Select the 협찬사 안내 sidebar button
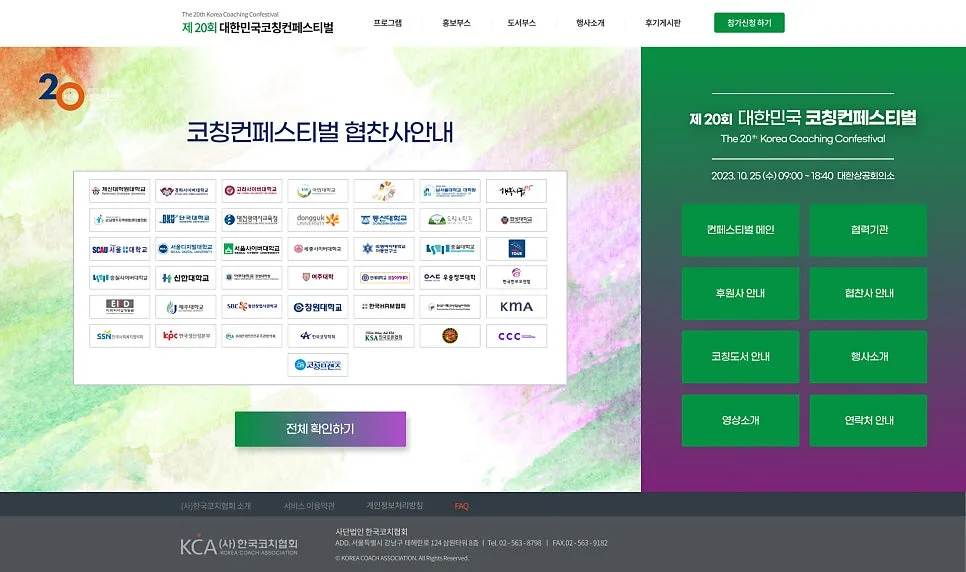Viewport: 966px width, 572px height. click(868, 293)
